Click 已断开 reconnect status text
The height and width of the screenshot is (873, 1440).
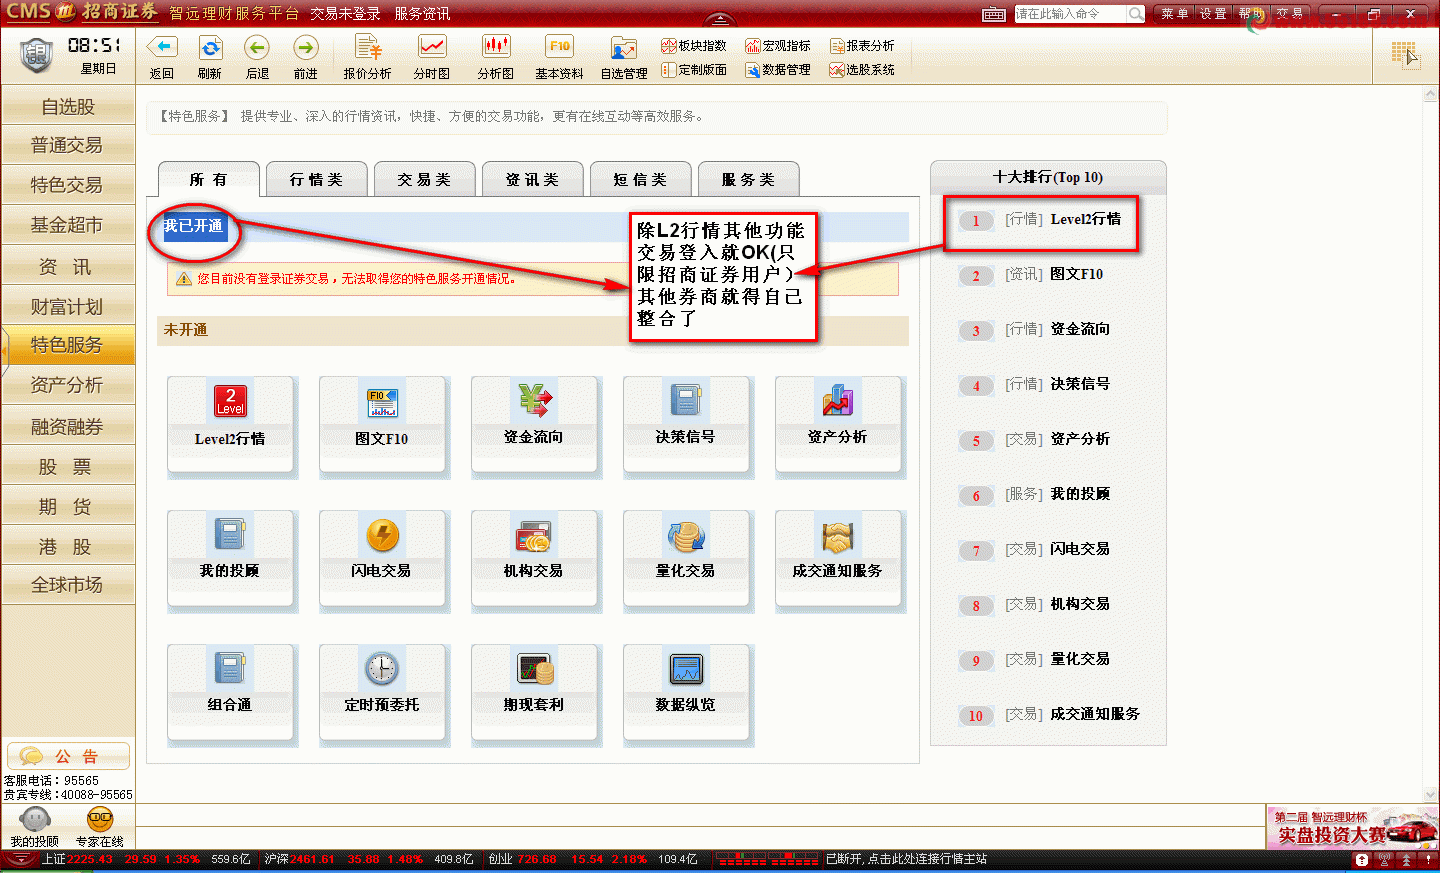906,859
